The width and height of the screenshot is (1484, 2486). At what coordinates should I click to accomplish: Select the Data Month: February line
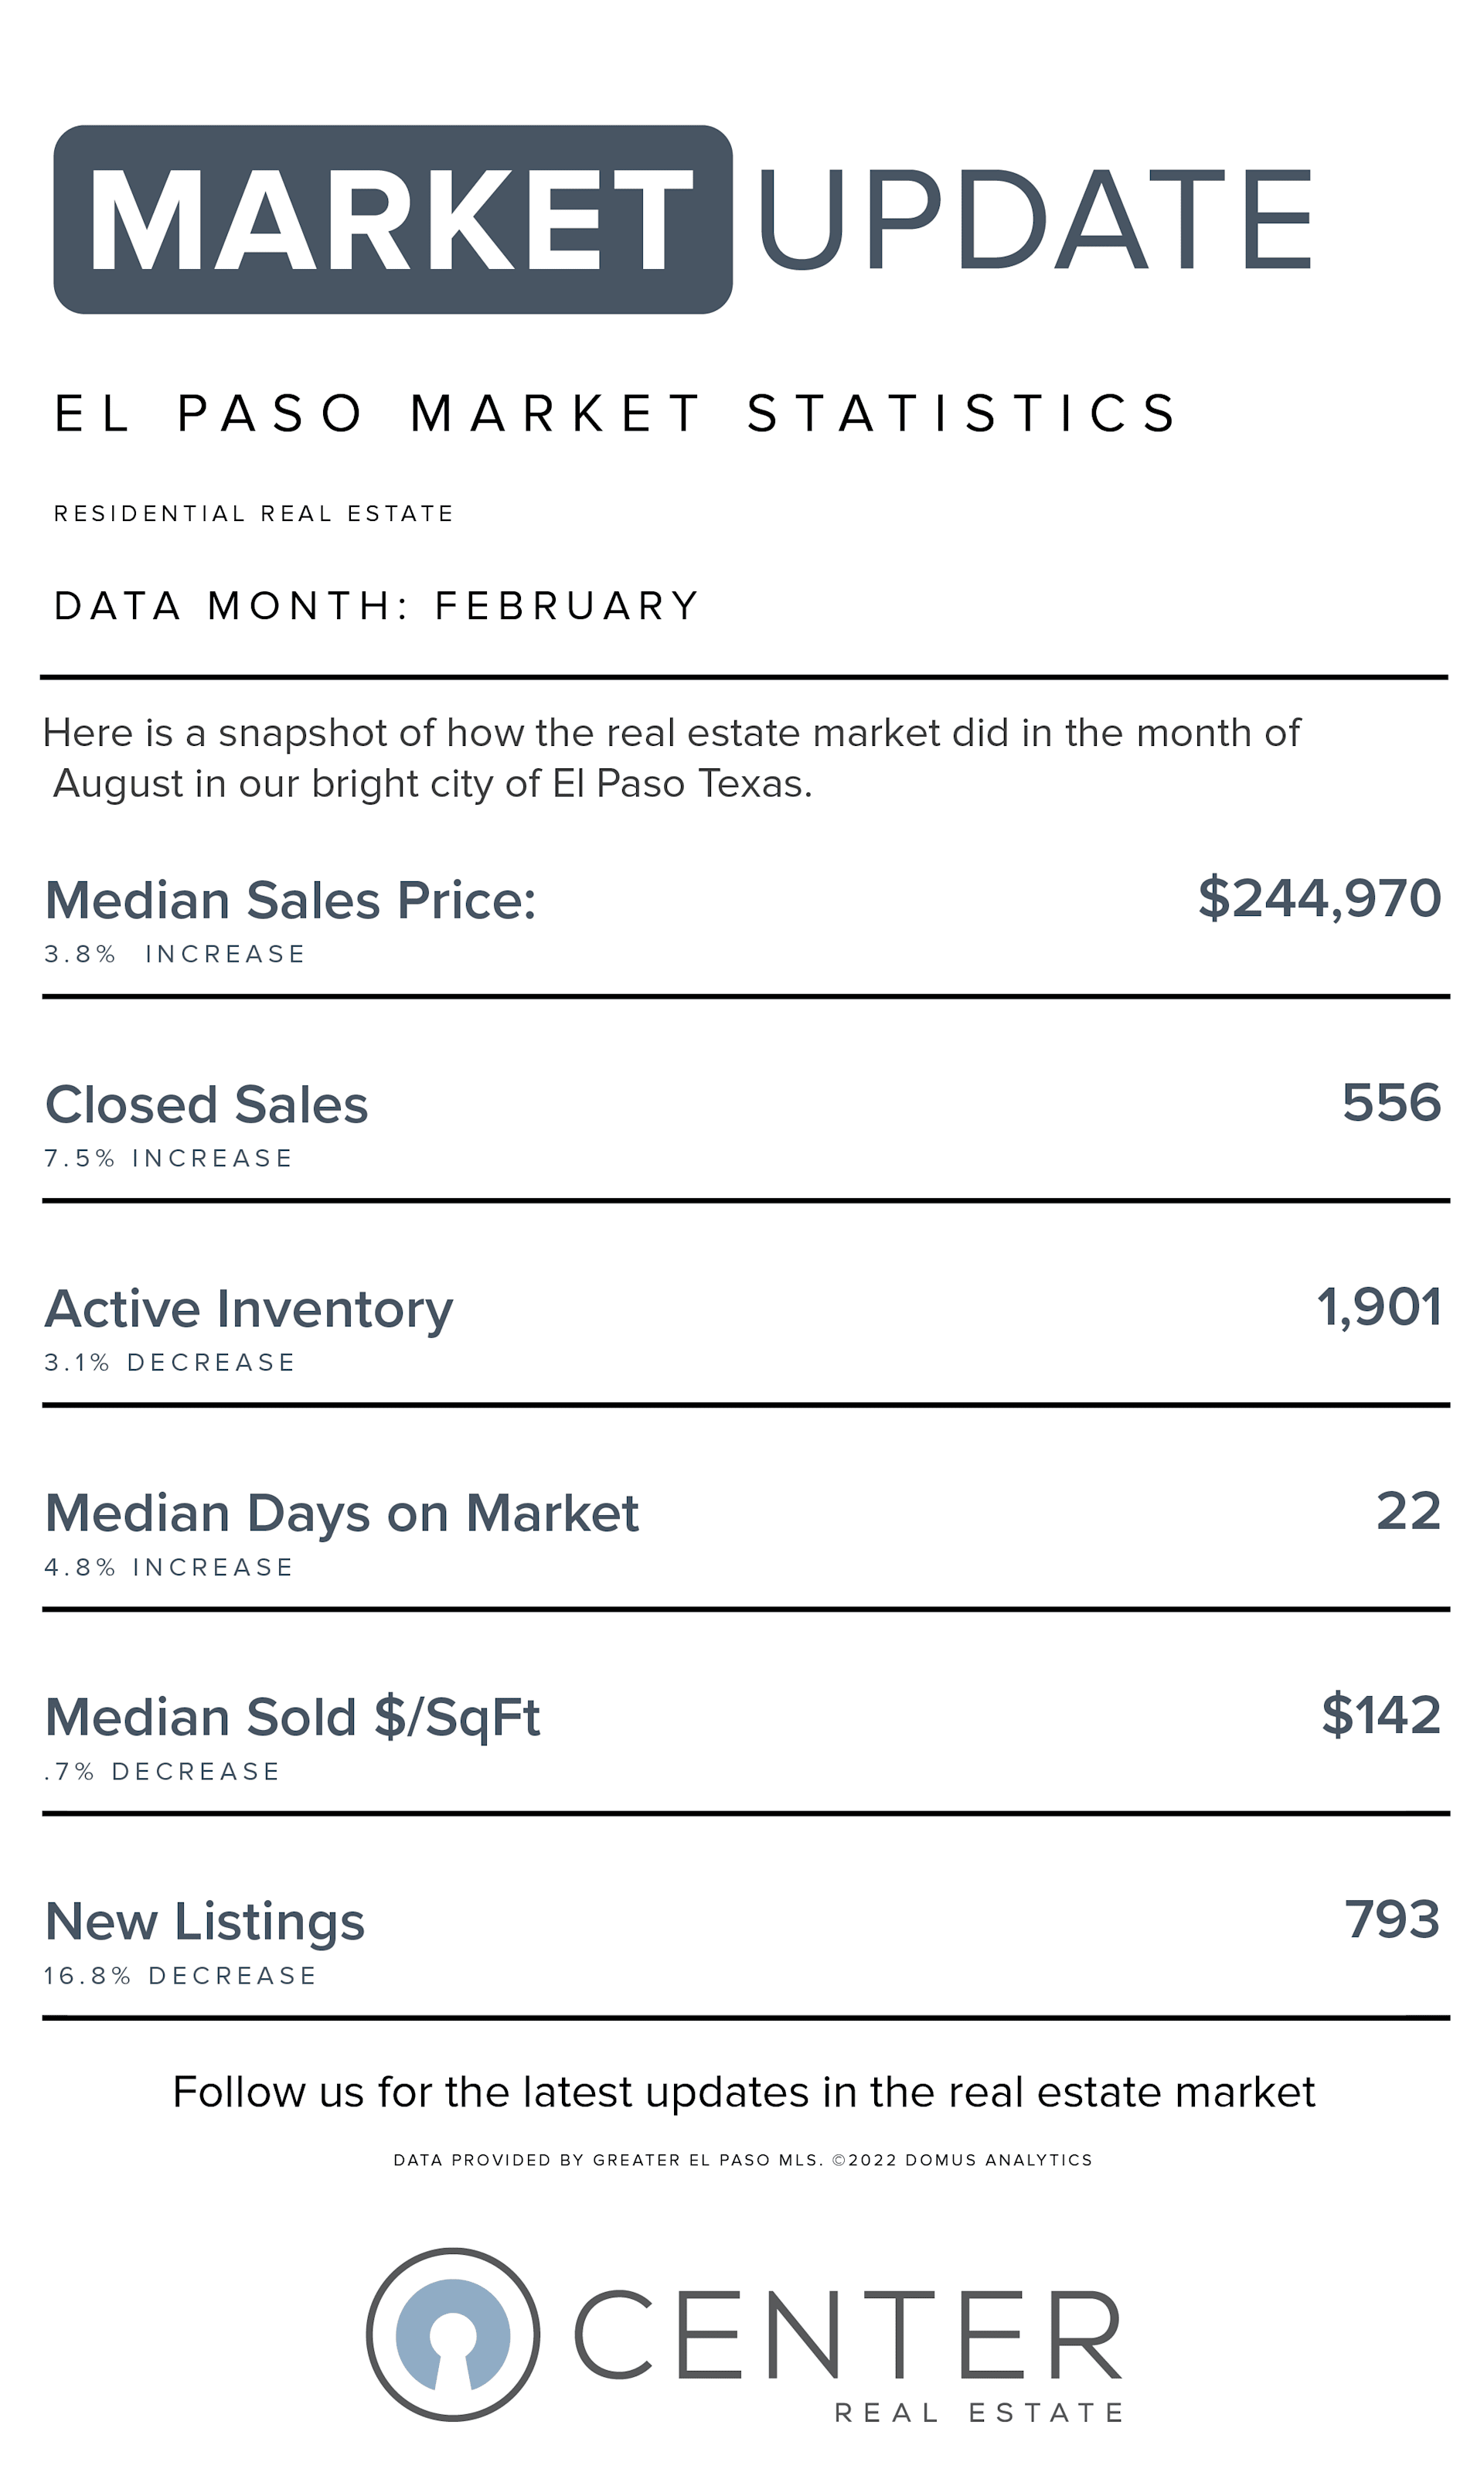(x=377, y=606)
